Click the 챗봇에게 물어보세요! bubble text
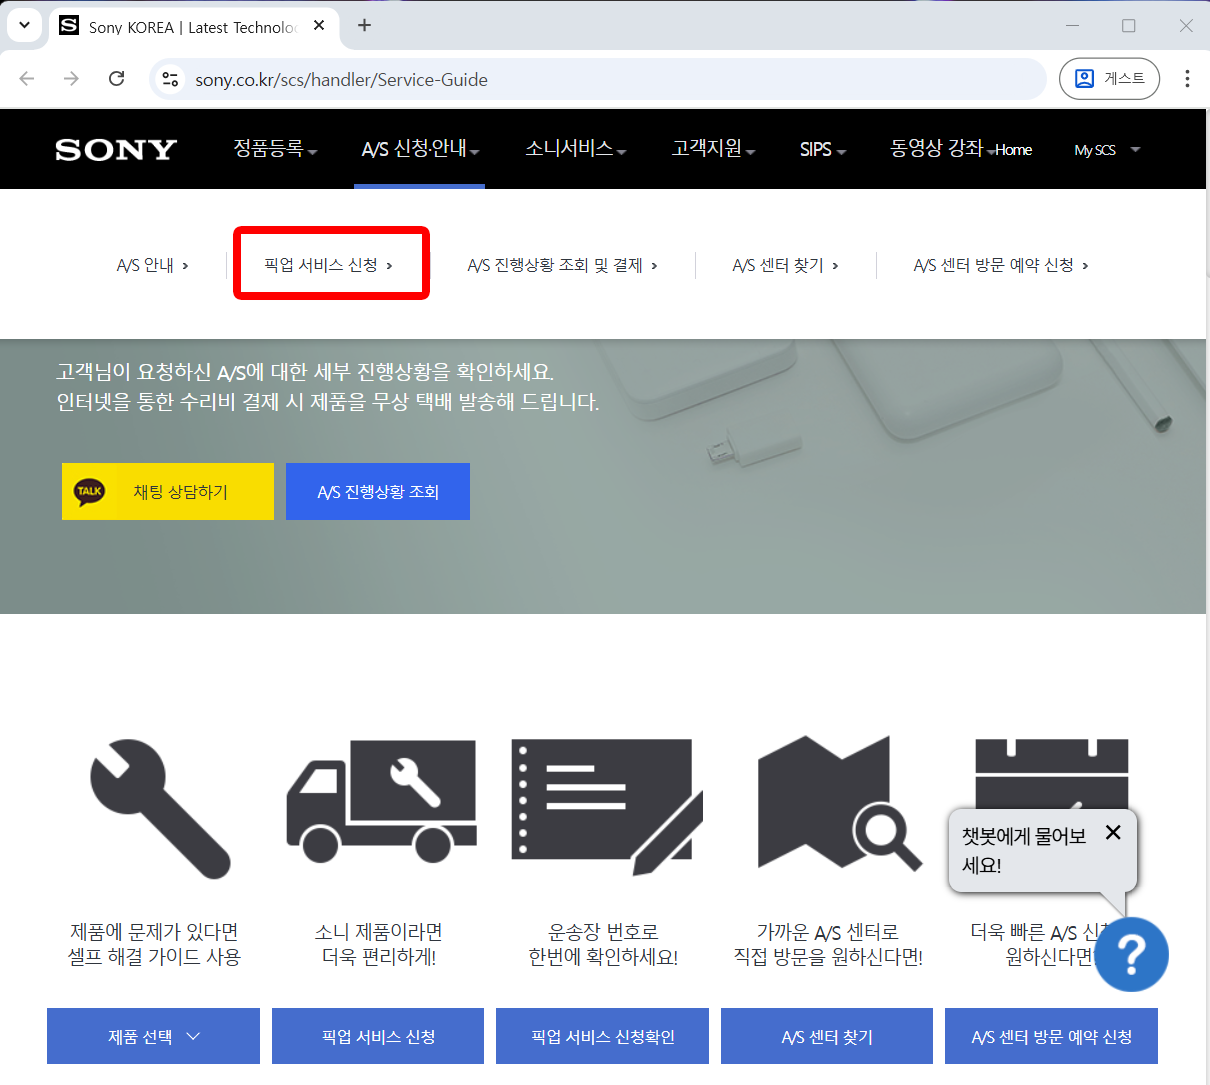This screenshot has height=1085, width=1210. (x=1024, y=850)
